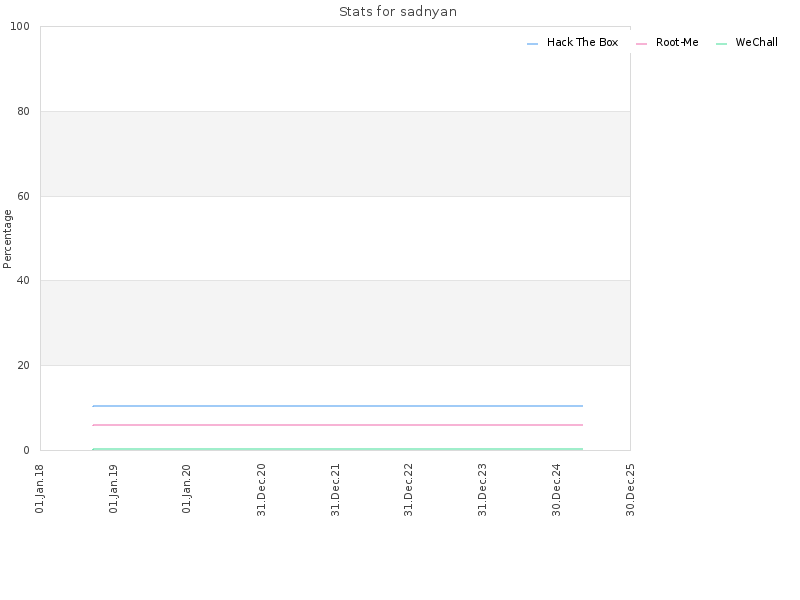This screenshot has height=600, width=800.
Task: Click the Percentage axis label
Action: point(7,239)
